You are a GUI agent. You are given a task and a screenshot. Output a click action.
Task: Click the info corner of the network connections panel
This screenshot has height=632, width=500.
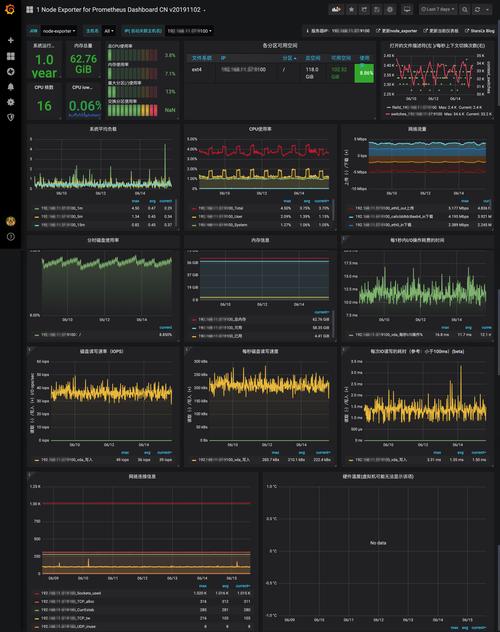point(29,474)
